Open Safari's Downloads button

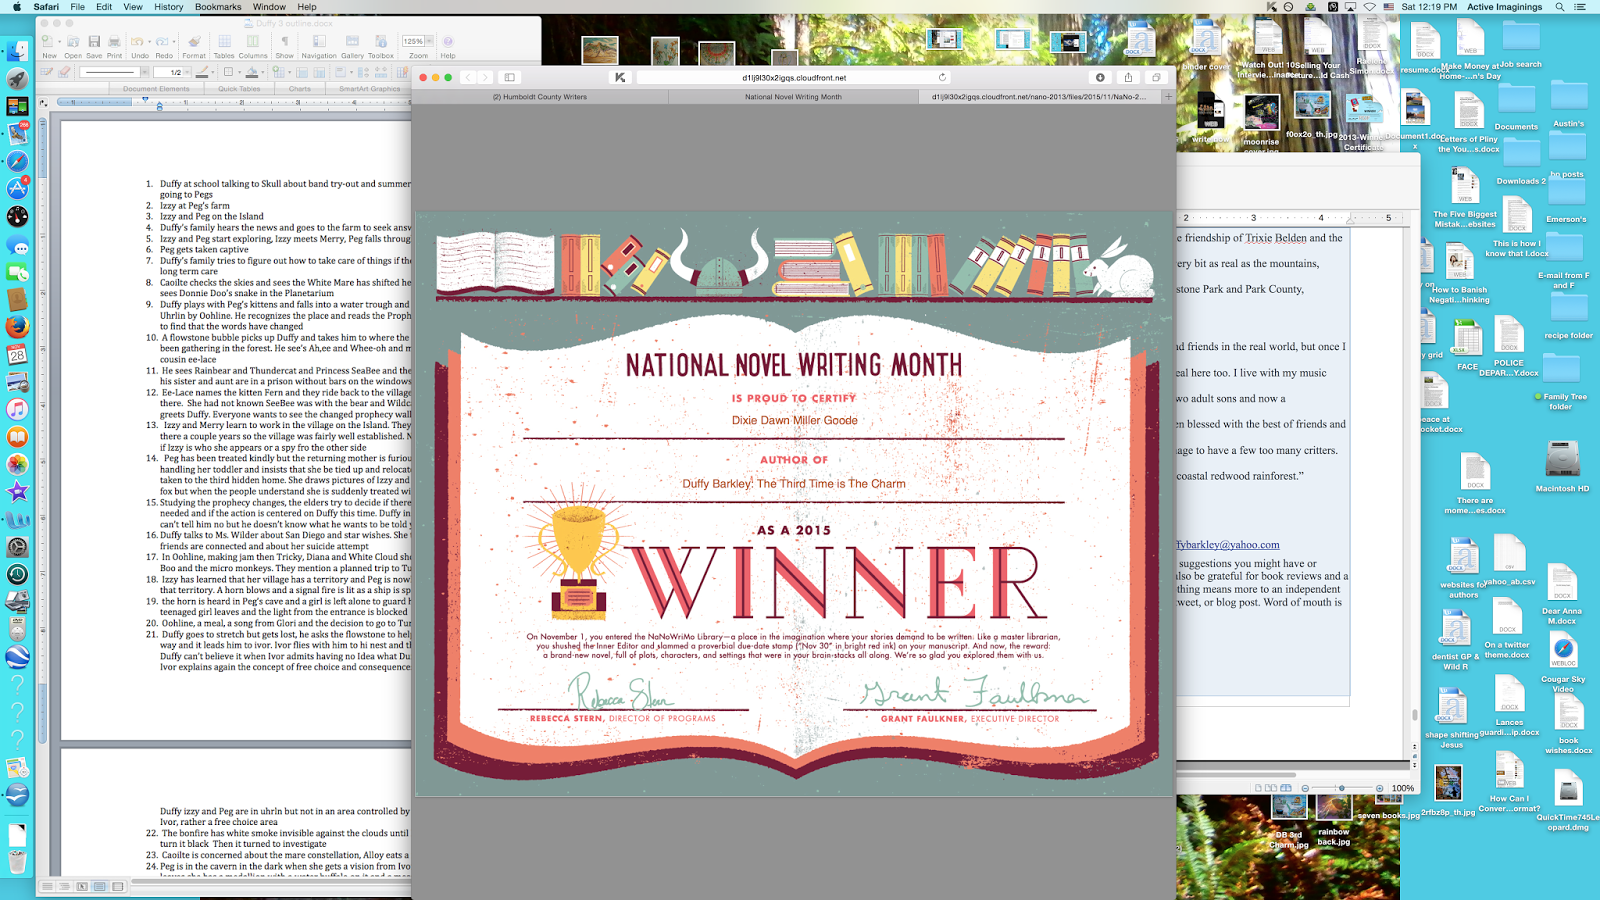pyautogui.click(x=1100, y=77)
